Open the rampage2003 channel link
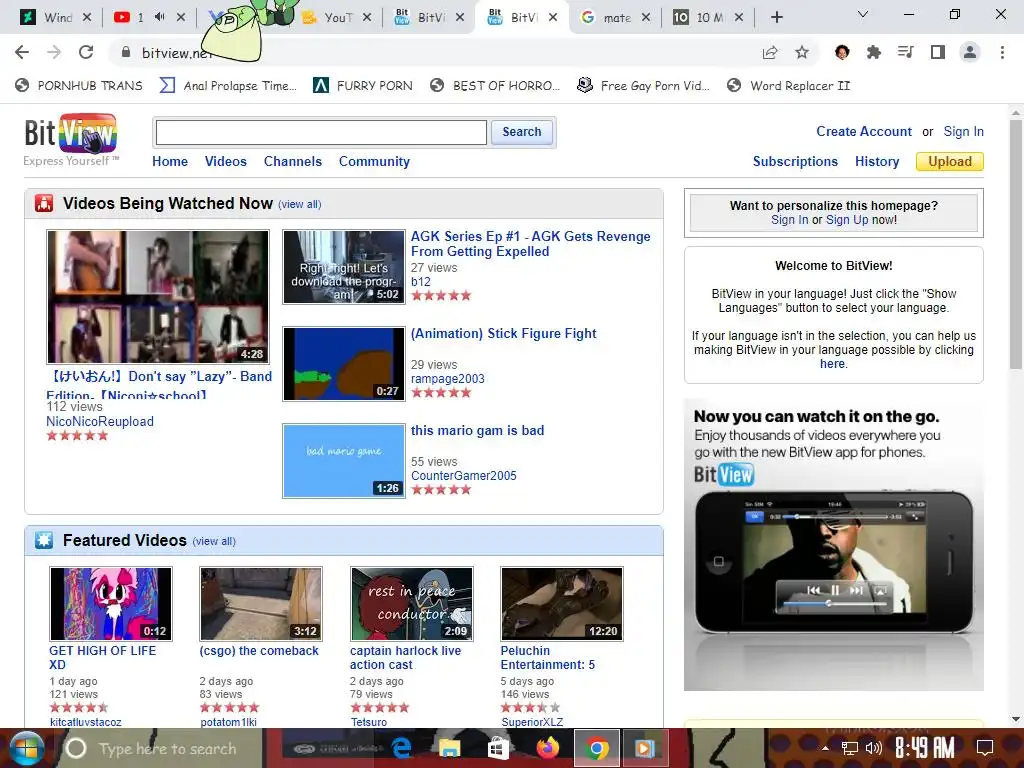This screenshot has width=1024, height=768. [447, 379]
